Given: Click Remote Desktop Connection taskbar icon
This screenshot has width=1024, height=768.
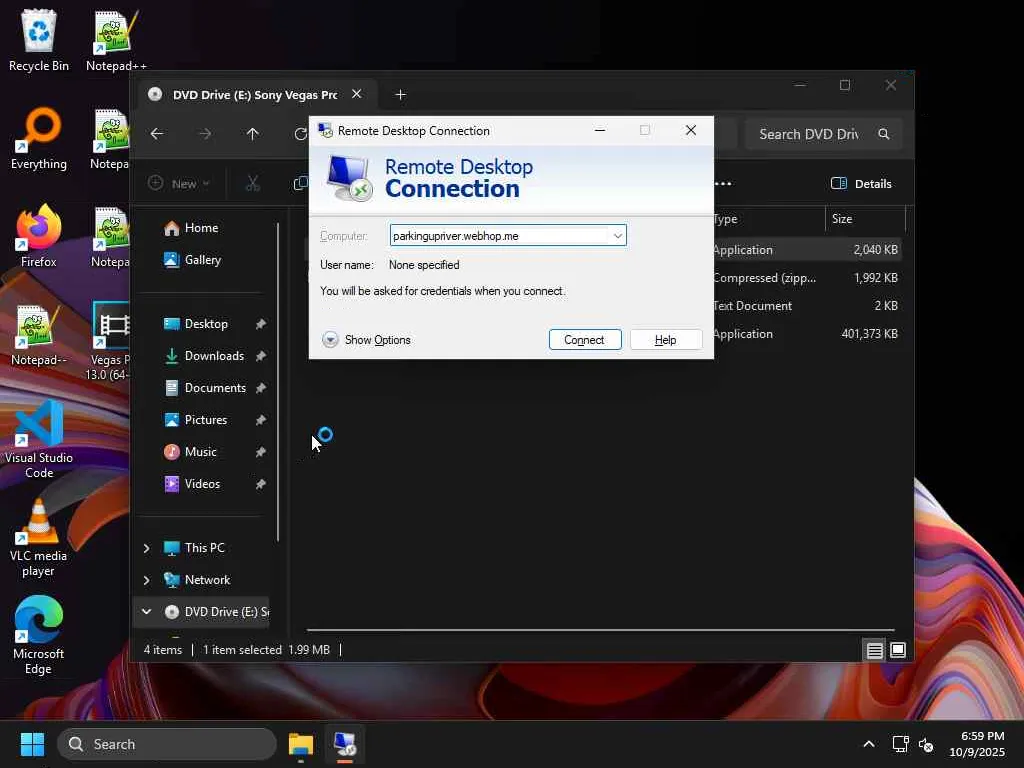Looking at the screenshot, I should [x=345, y=744].
